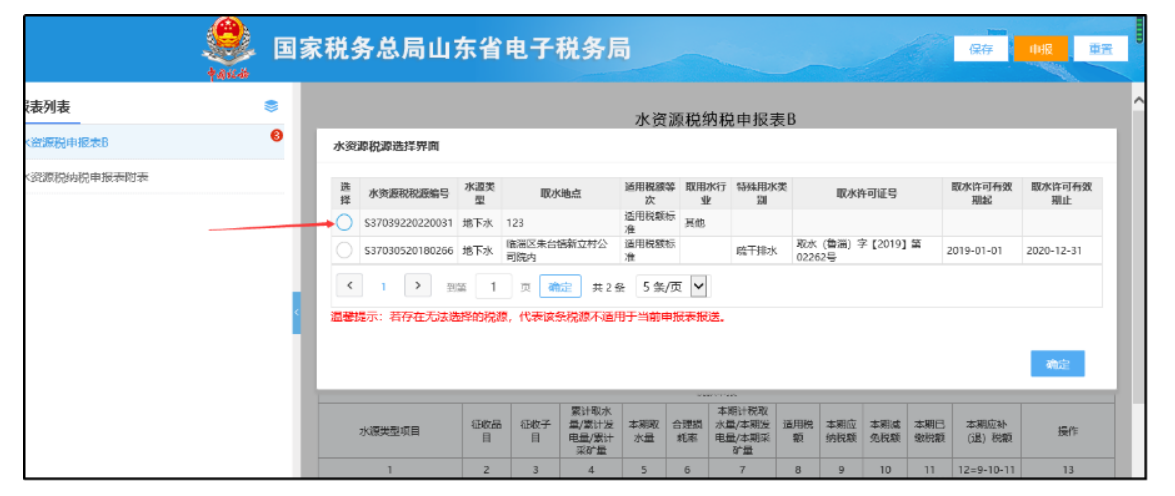Select tax source S37039220220031 radio button
The image size is (1175, 496).
(x=344, y=222)
